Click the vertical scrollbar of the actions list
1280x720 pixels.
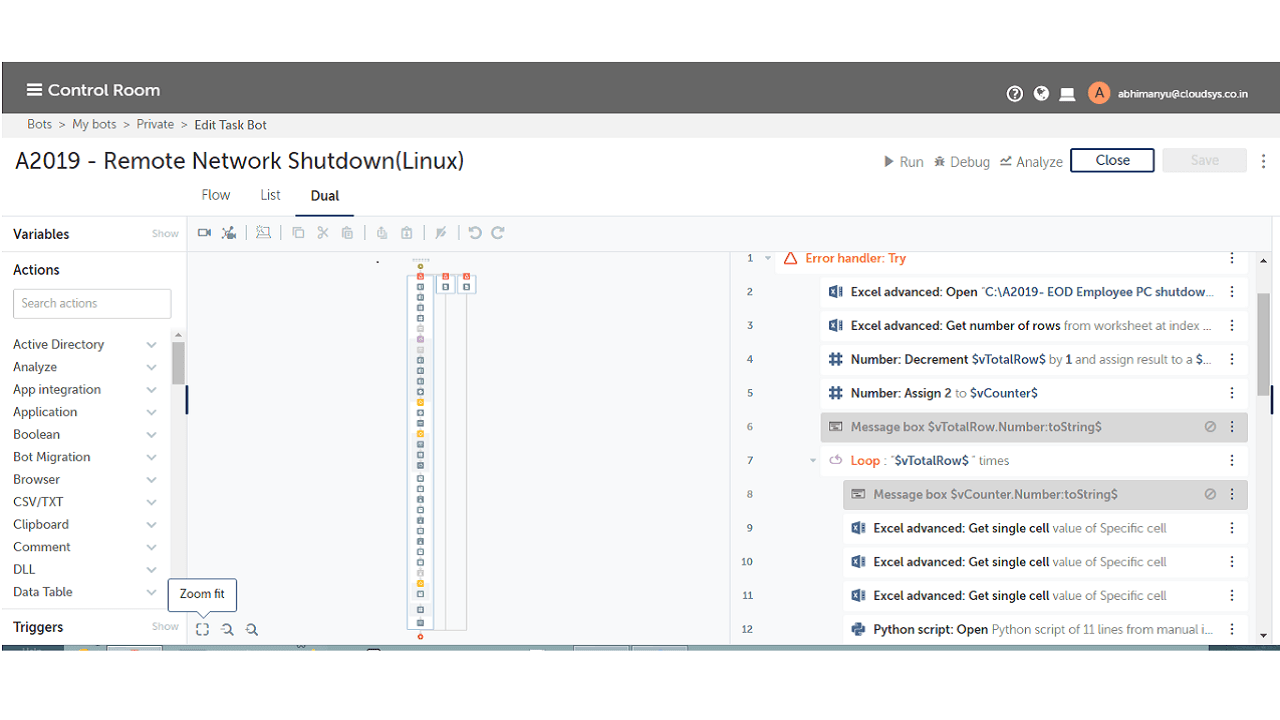point(178,363)
